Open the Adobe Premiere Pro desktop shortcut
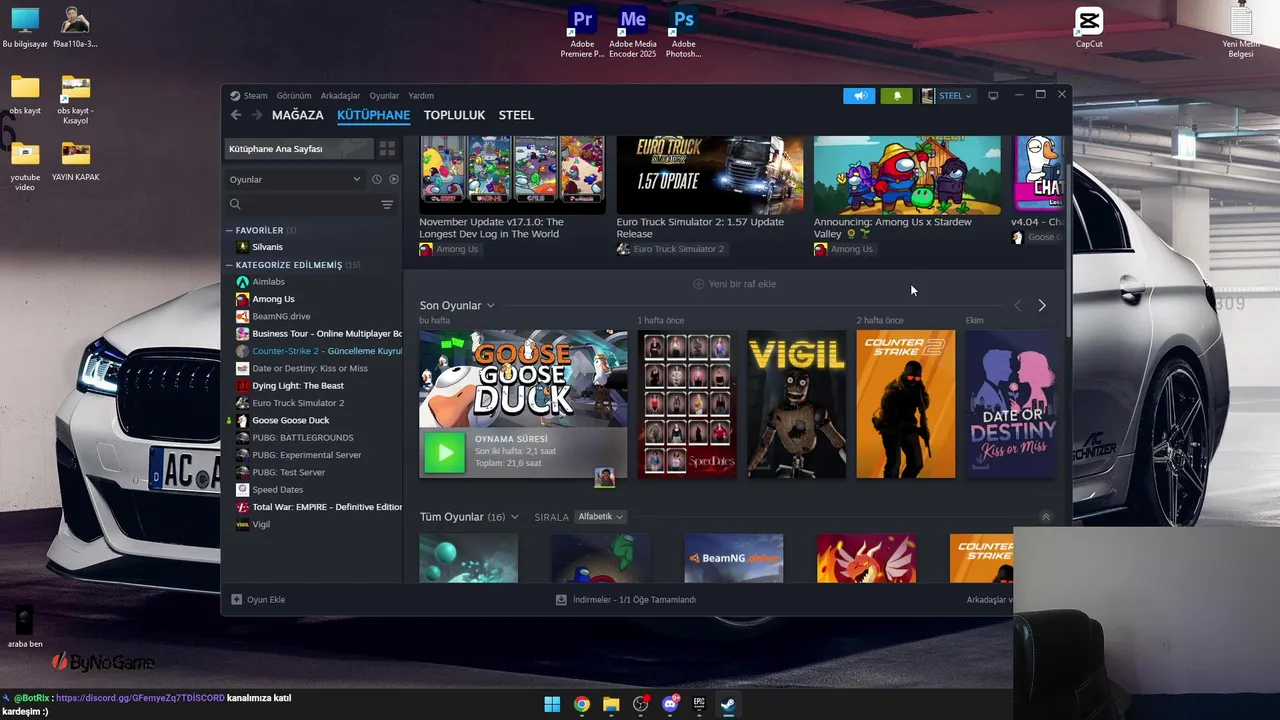The height and width of the screenshot is (720, 1280). [x=582, y=32]
